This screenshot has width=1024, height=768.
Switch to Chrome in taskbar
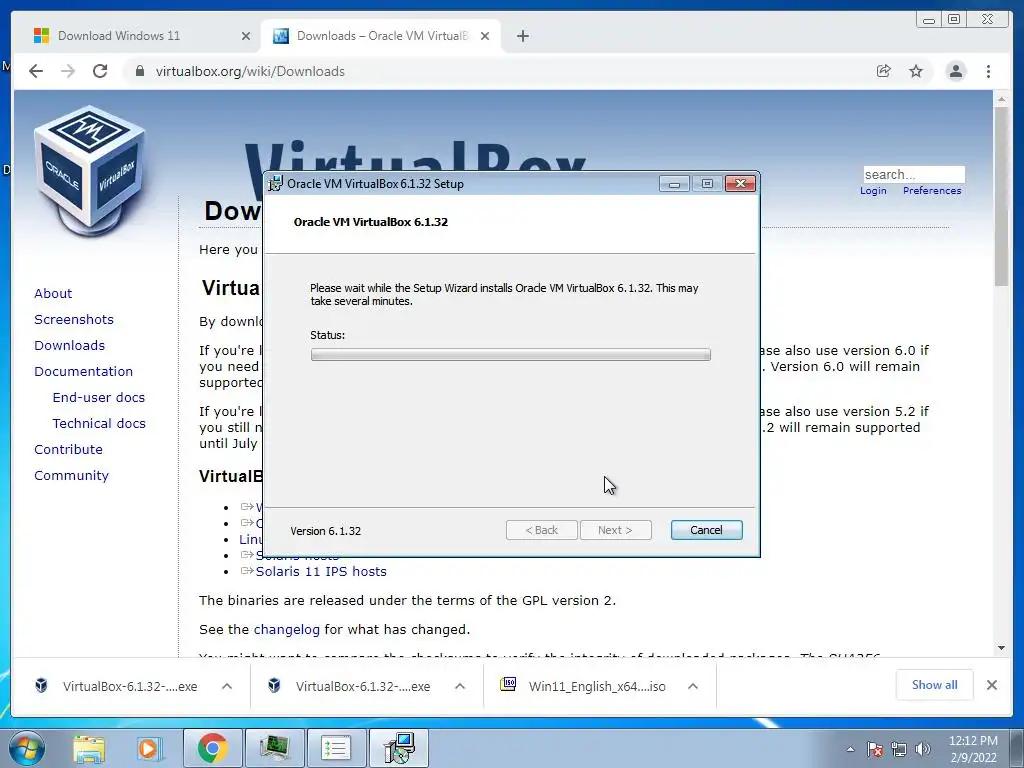coord(213,748)
